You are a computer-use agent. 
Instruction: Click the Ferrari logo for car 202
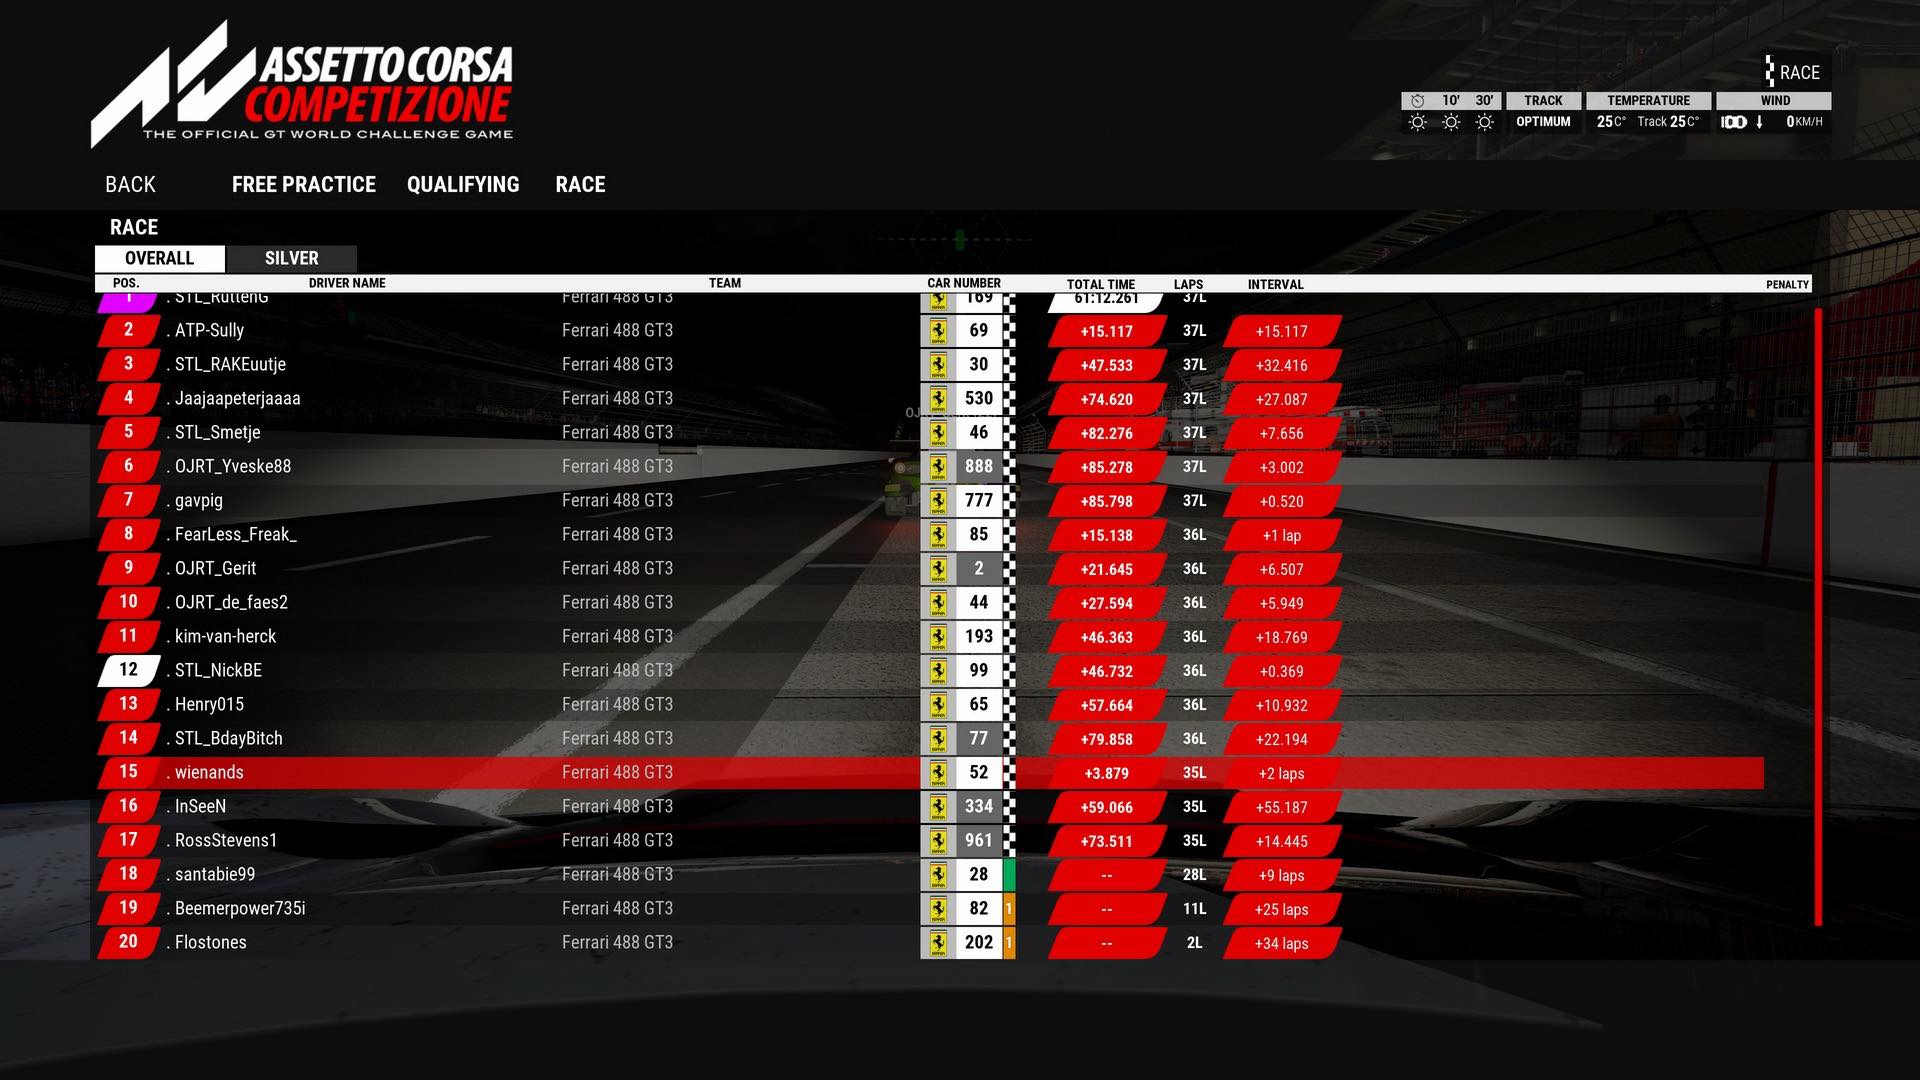coord(938,943)
